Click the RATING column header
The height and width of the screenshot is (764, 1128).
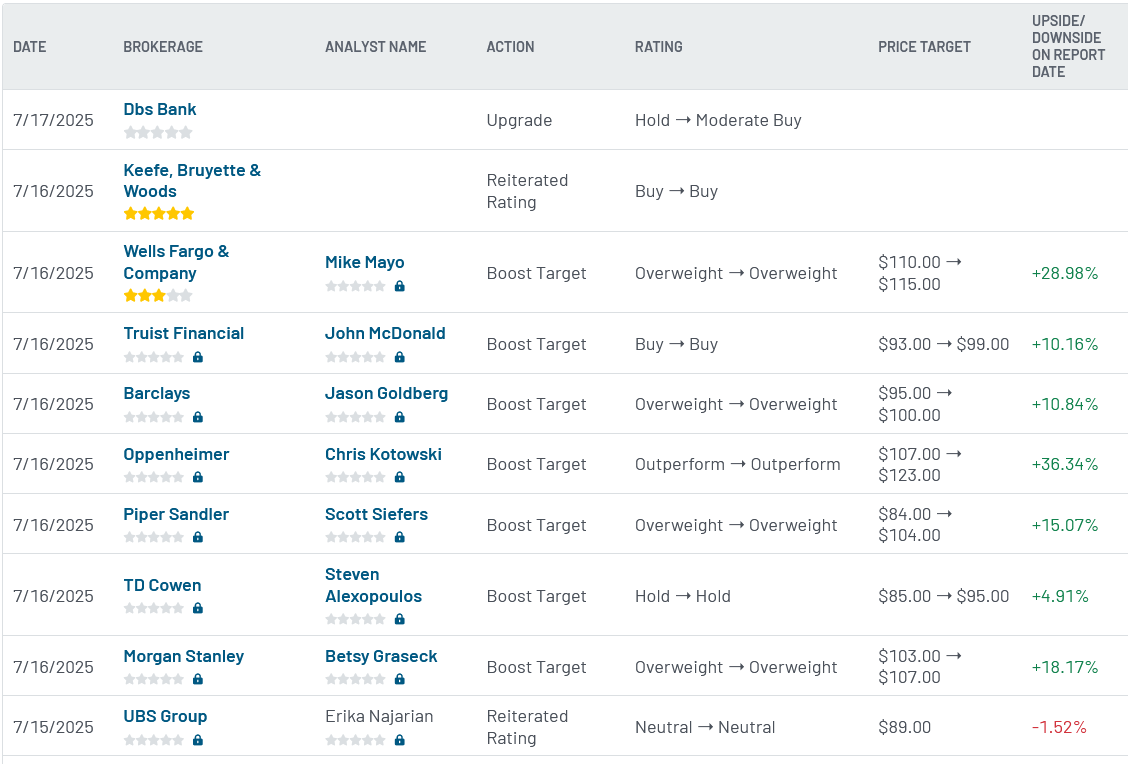point(659,47)
